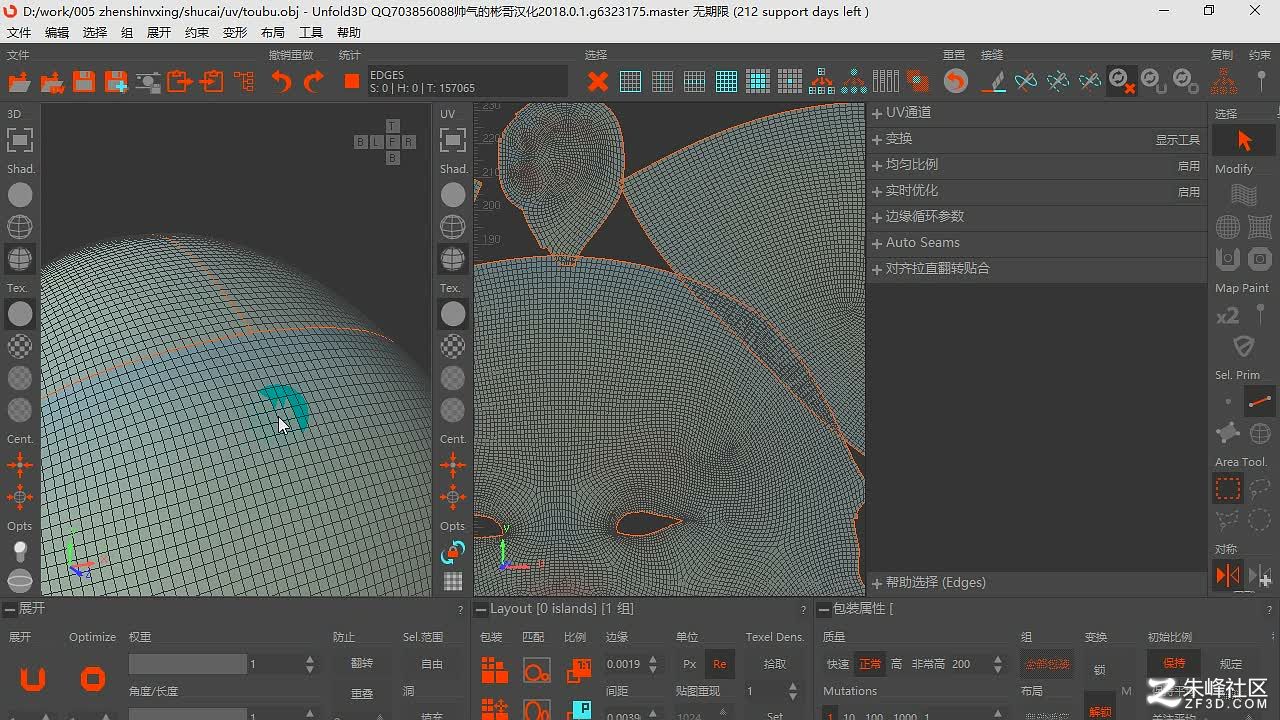
Task: Select the Px unit toggle
Action: tap(689, 664)
